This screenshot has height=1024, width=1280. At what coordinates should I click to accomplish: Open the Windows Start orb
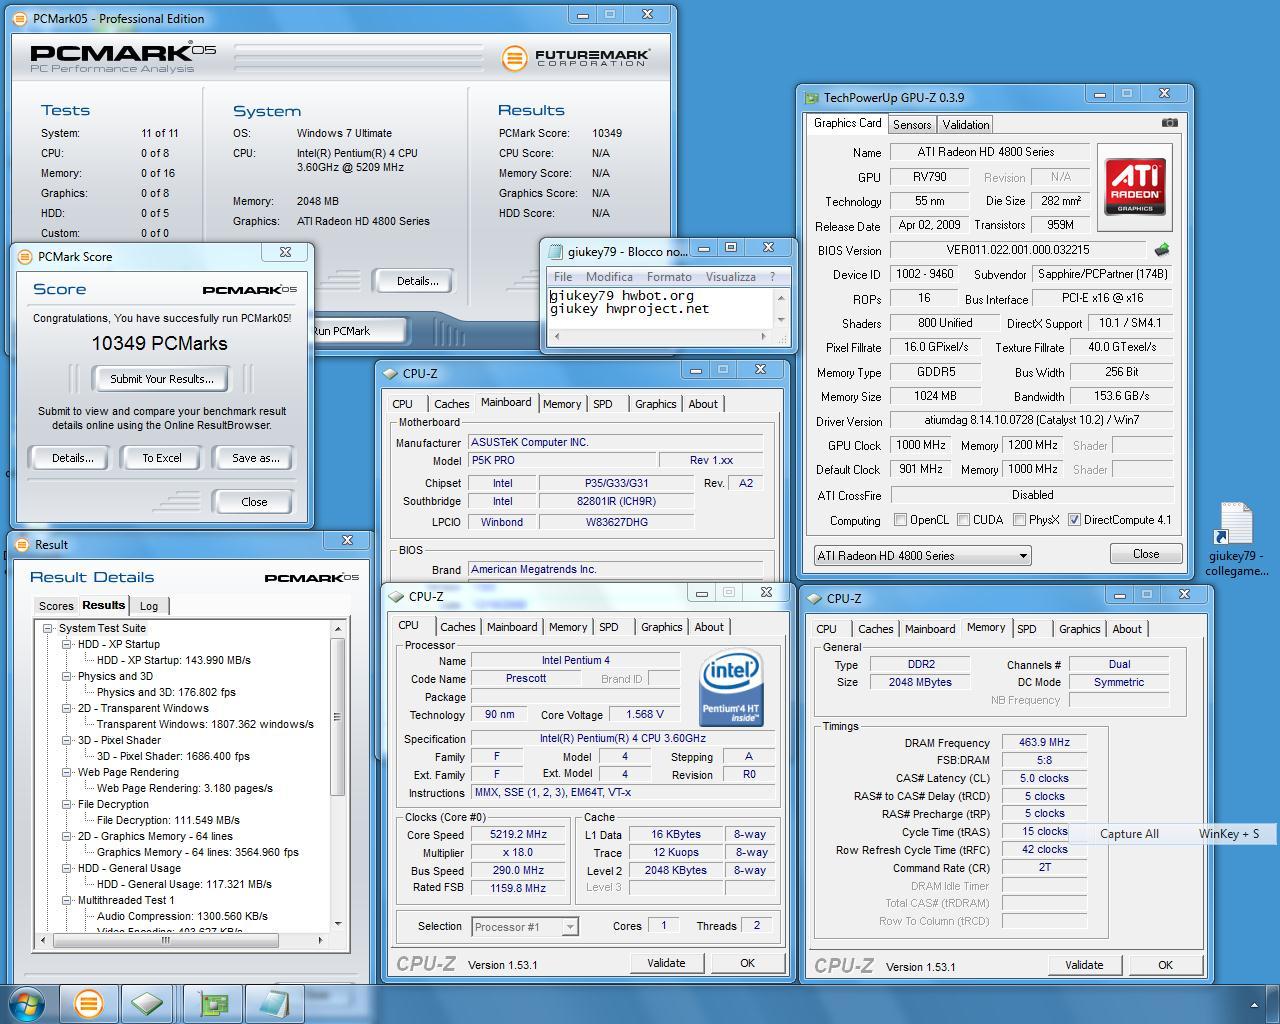27,1003
